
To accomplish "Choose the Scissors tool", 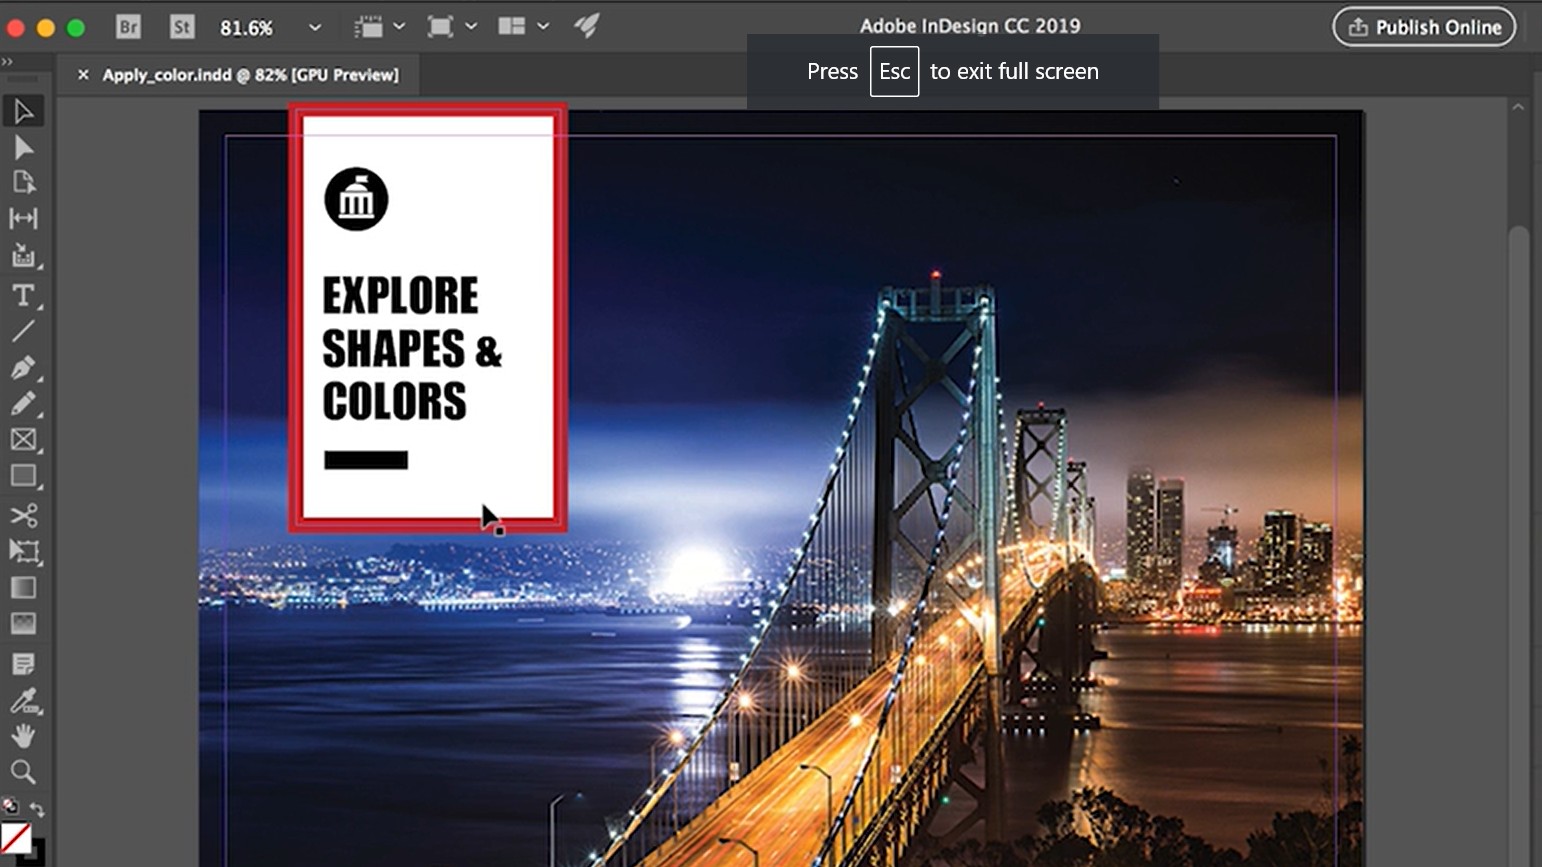I will (24, 516).
